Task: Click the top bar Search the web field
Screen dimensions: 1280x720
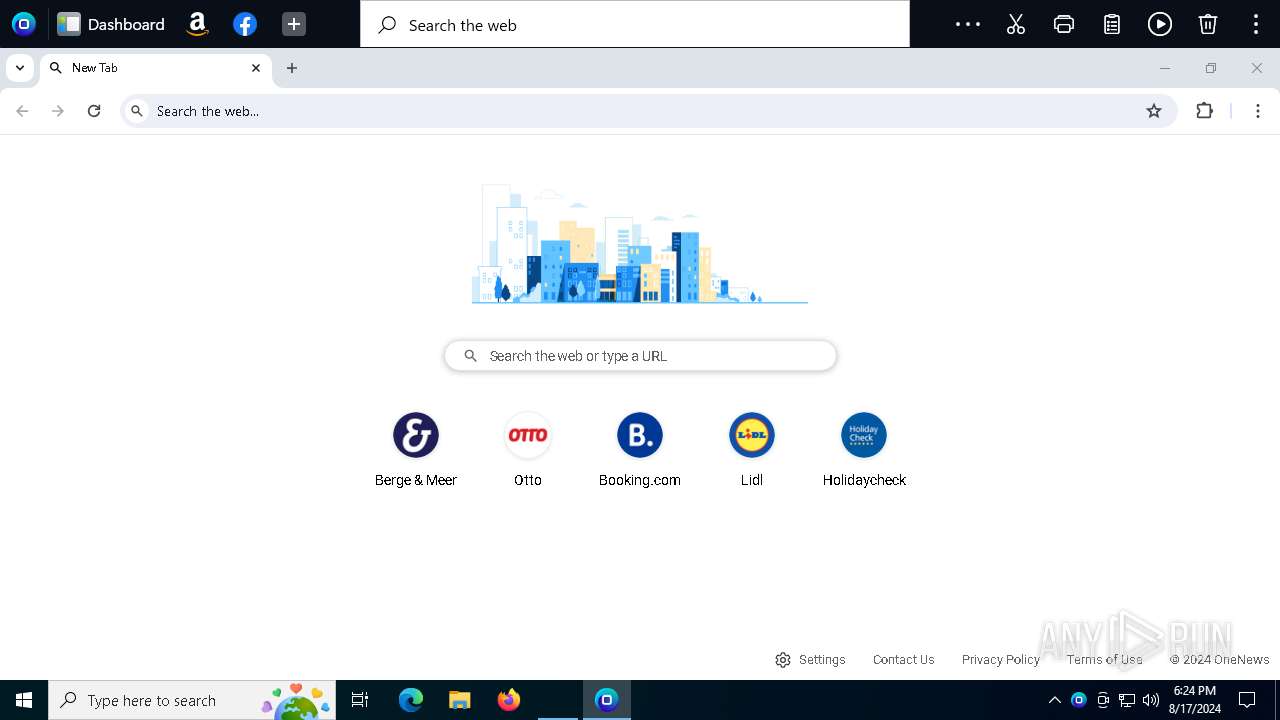Action: (635, 24)
